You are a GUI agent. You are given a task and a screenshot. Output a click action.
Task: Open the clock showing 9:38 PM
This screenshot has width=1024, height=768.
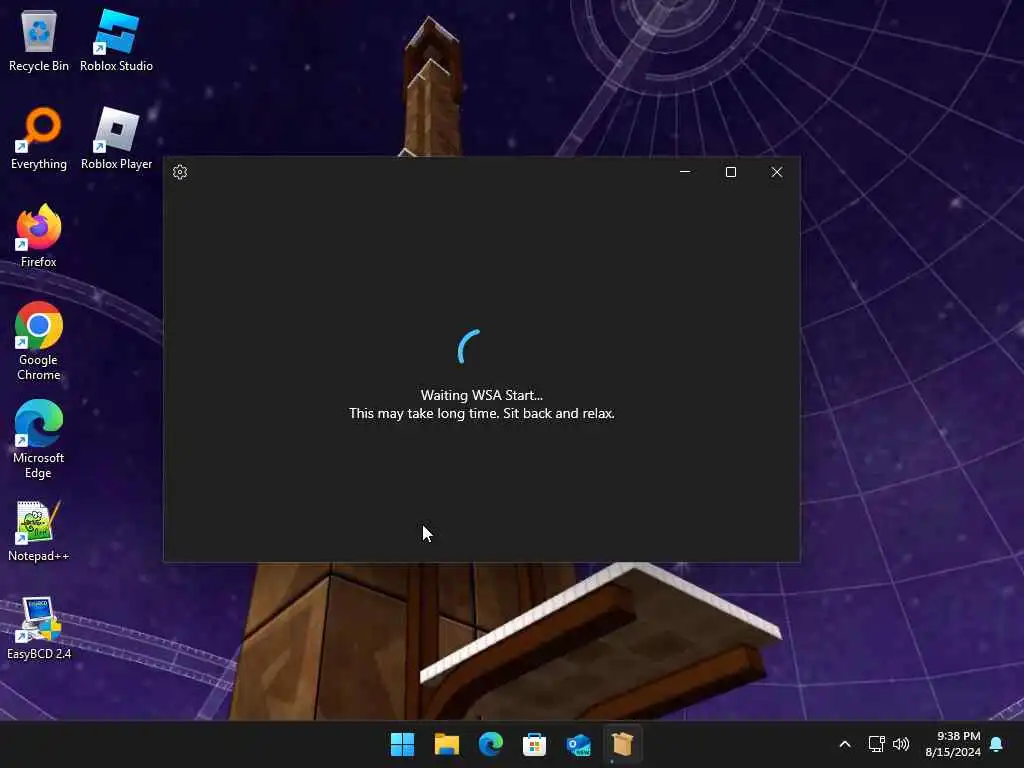click(x=953, y=744)
